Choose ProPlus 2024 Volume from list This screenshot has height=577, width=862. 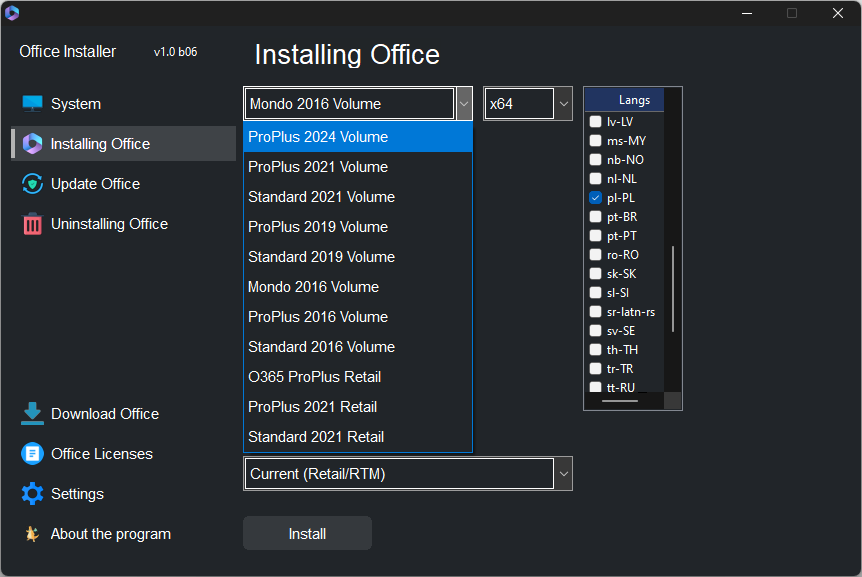tap(358, 137)
